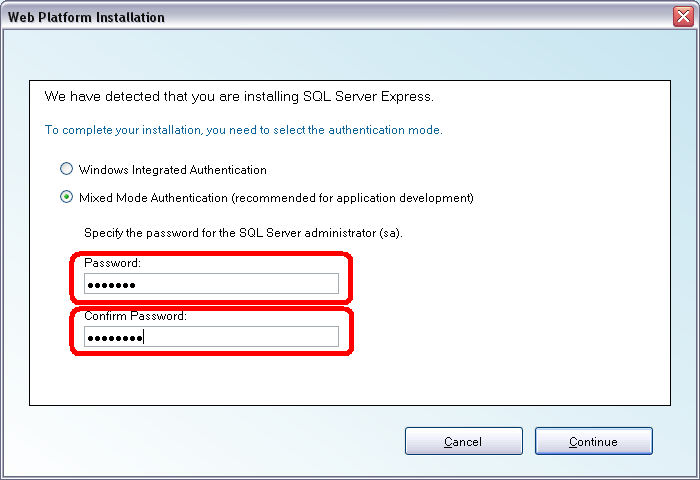Select Windows Integrated Authentication radio button
This screenshot has height=480, width=700.
(66, 169)
